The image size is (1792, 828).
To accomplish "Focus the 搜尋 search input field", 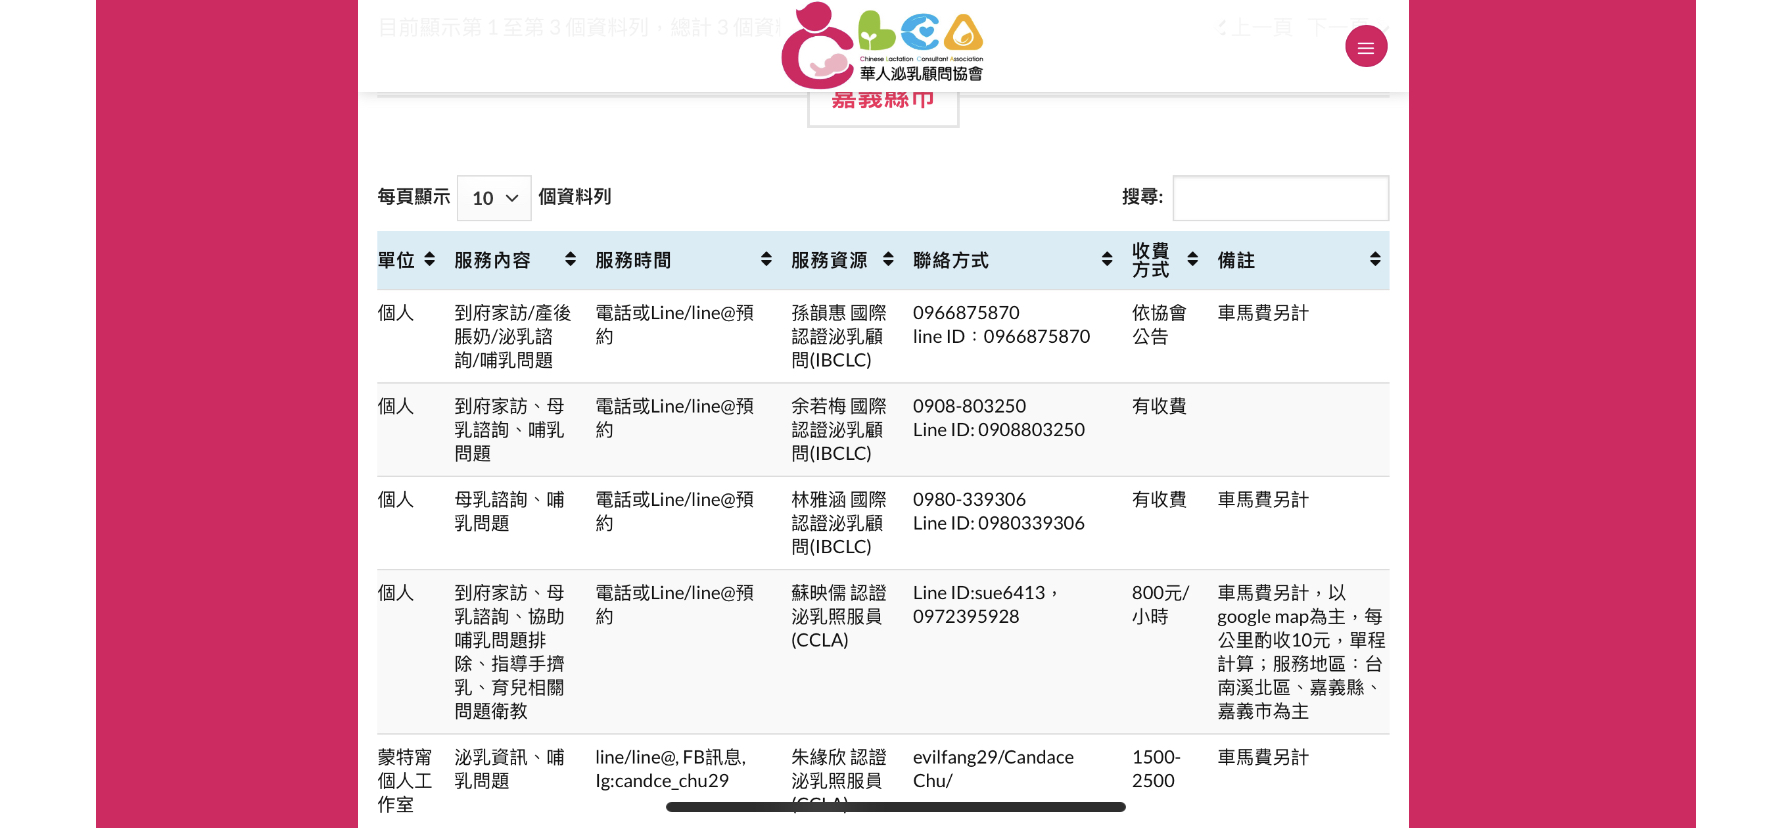I will [1281, 198].
